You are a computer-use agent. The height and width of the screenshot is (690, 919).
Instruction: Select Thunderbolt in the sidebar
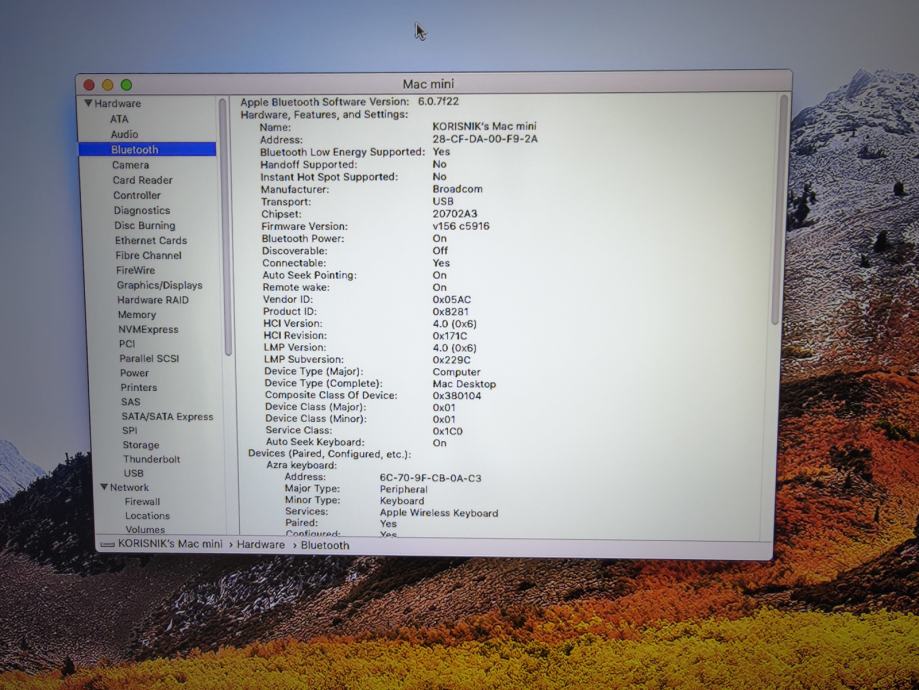151,459
